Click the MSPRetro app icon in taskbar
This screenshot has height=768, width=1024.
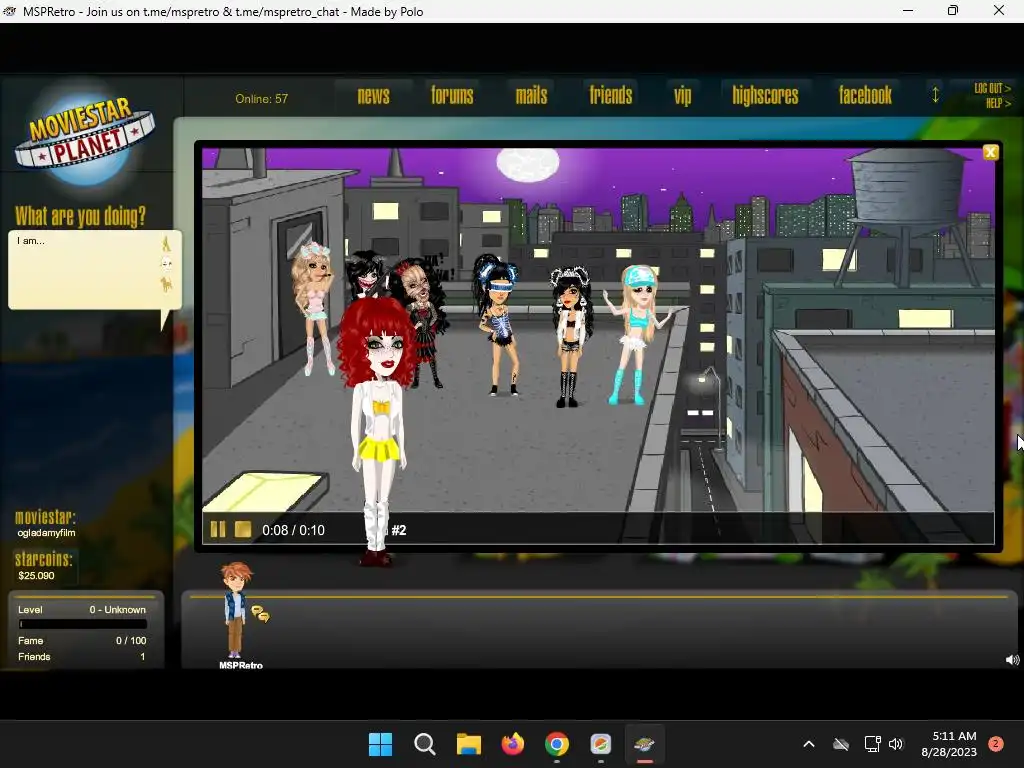pyautogui.click(x=645, y=744)
